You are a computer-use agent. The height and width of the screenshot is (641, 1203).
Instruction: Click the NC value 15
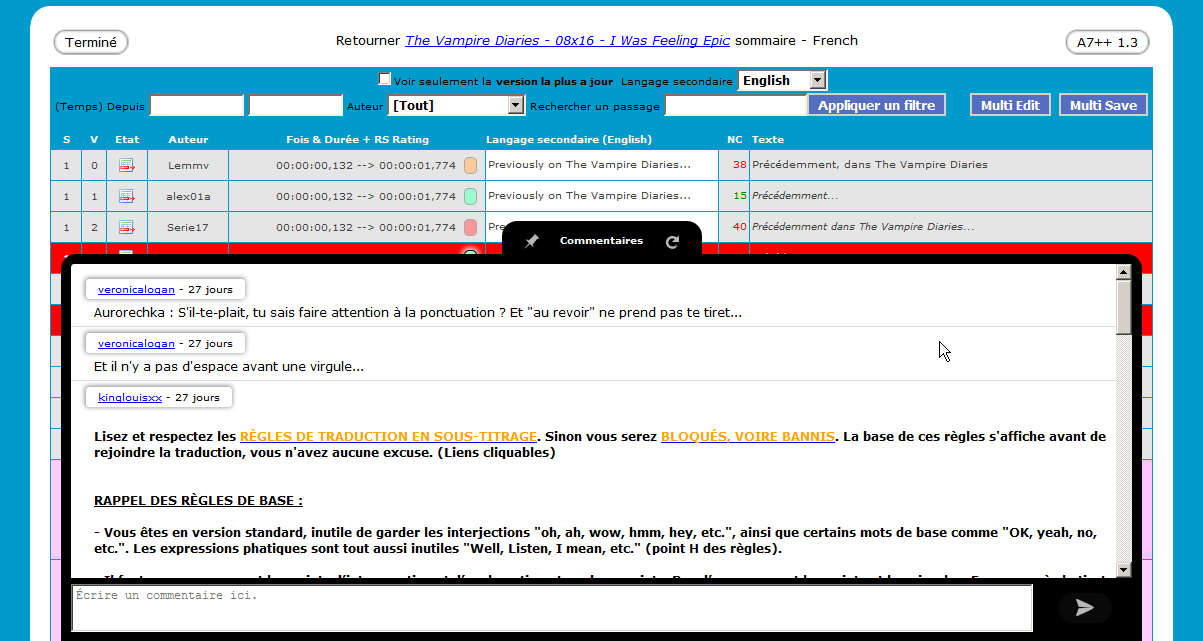(x=740, y=196)
